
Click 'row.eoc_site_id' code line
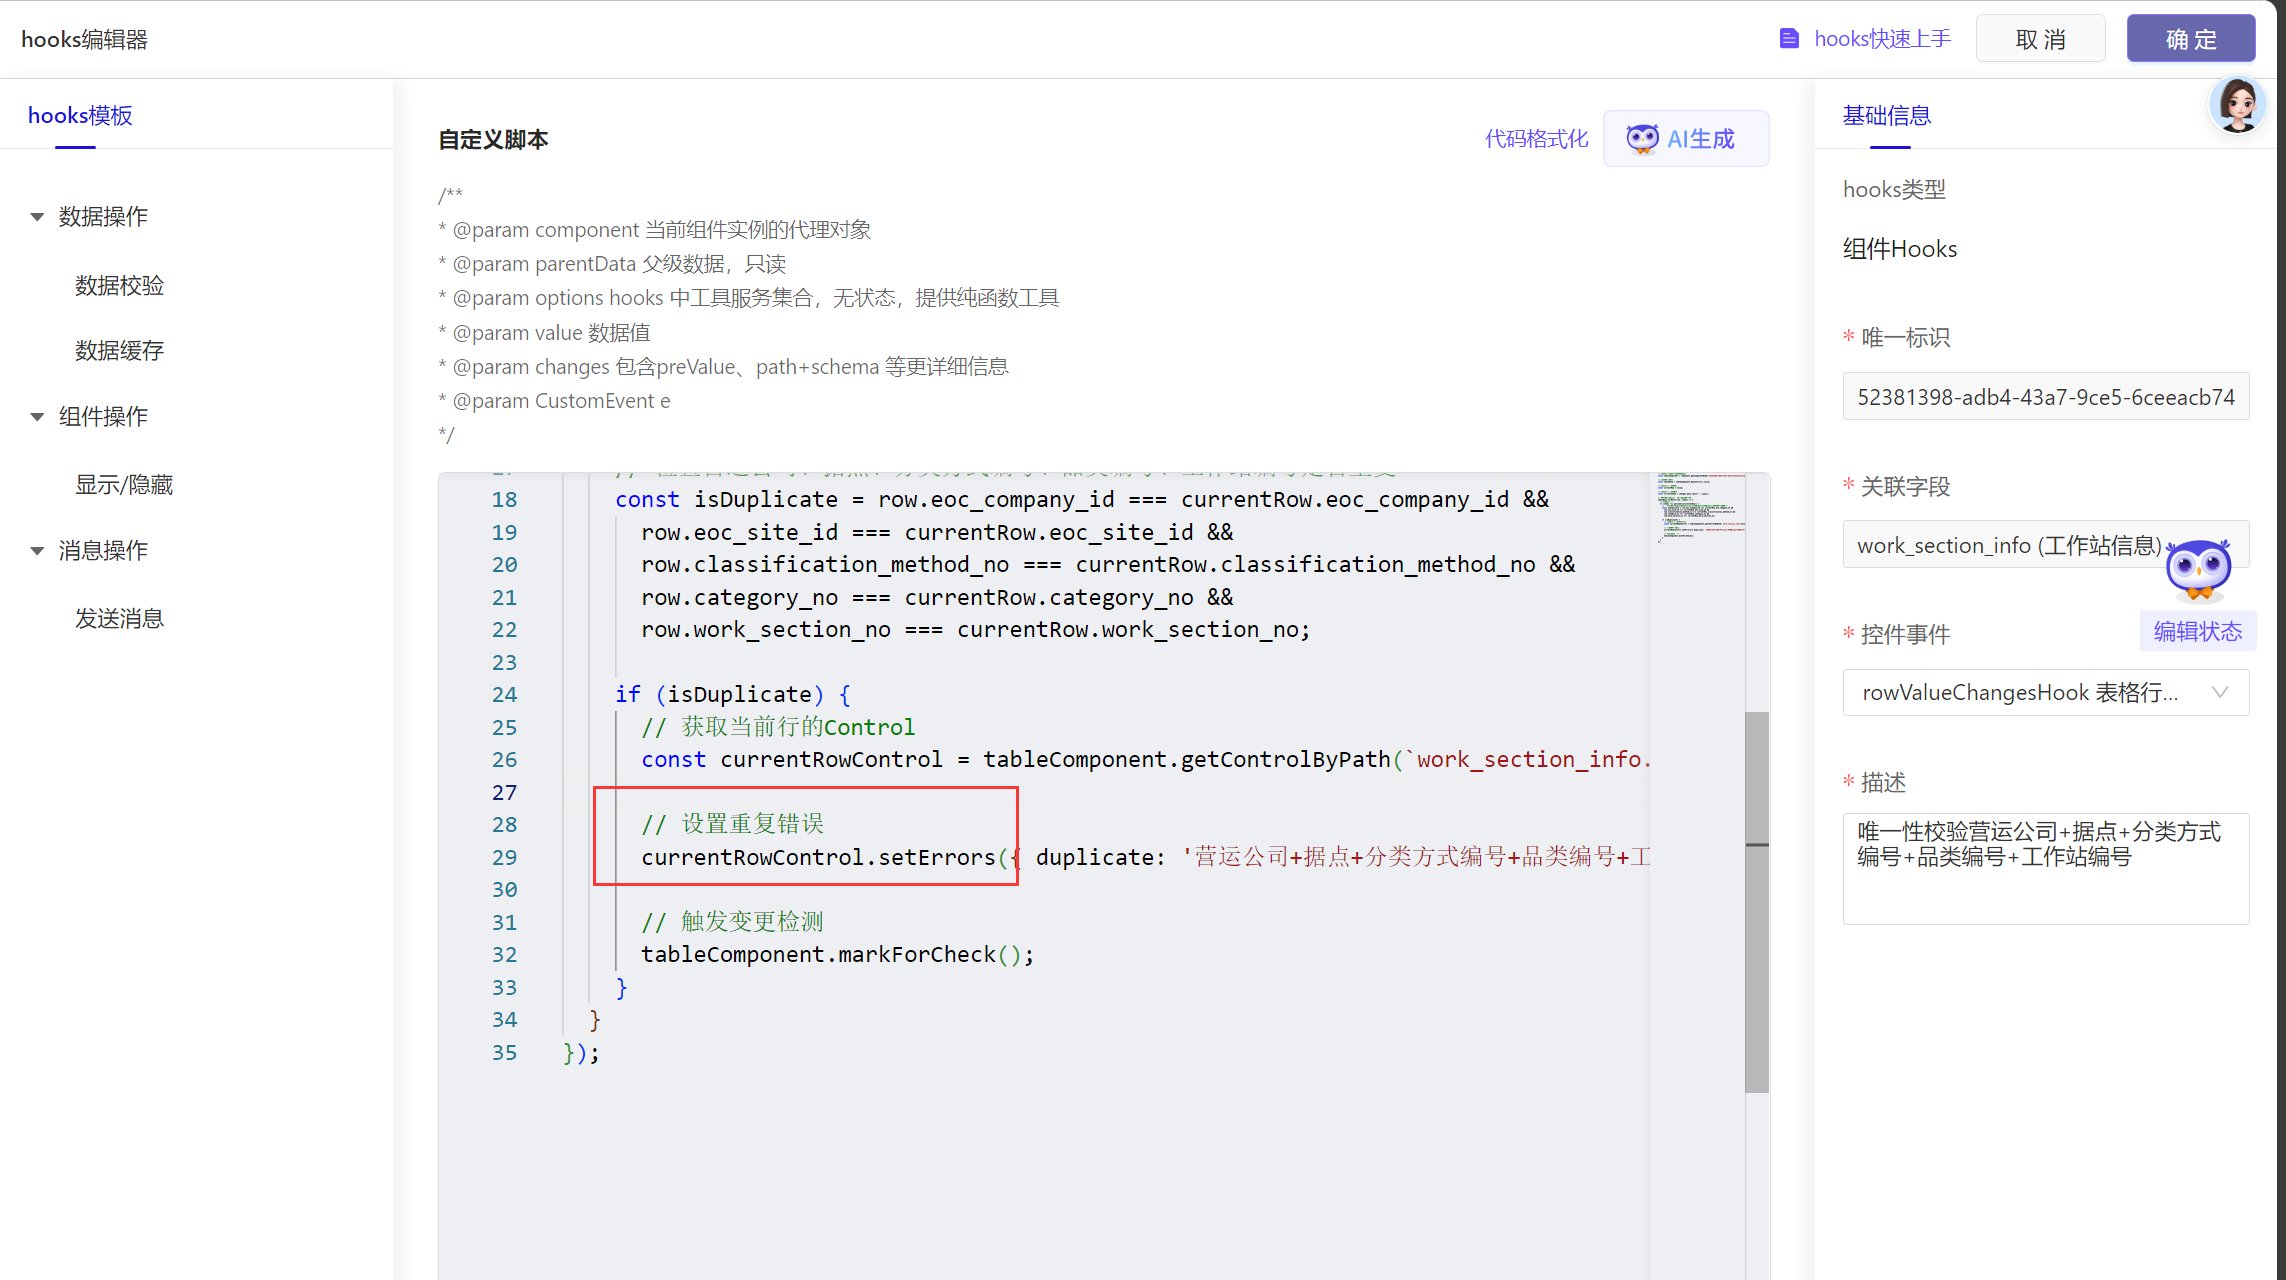click(937, 533)
